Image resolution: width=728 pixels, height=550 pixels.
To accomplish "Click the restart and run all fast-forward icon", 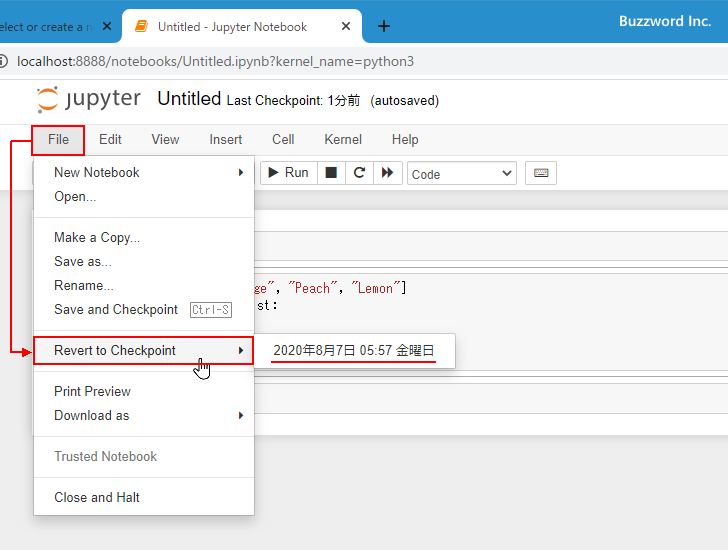I will tap(388, 173).
